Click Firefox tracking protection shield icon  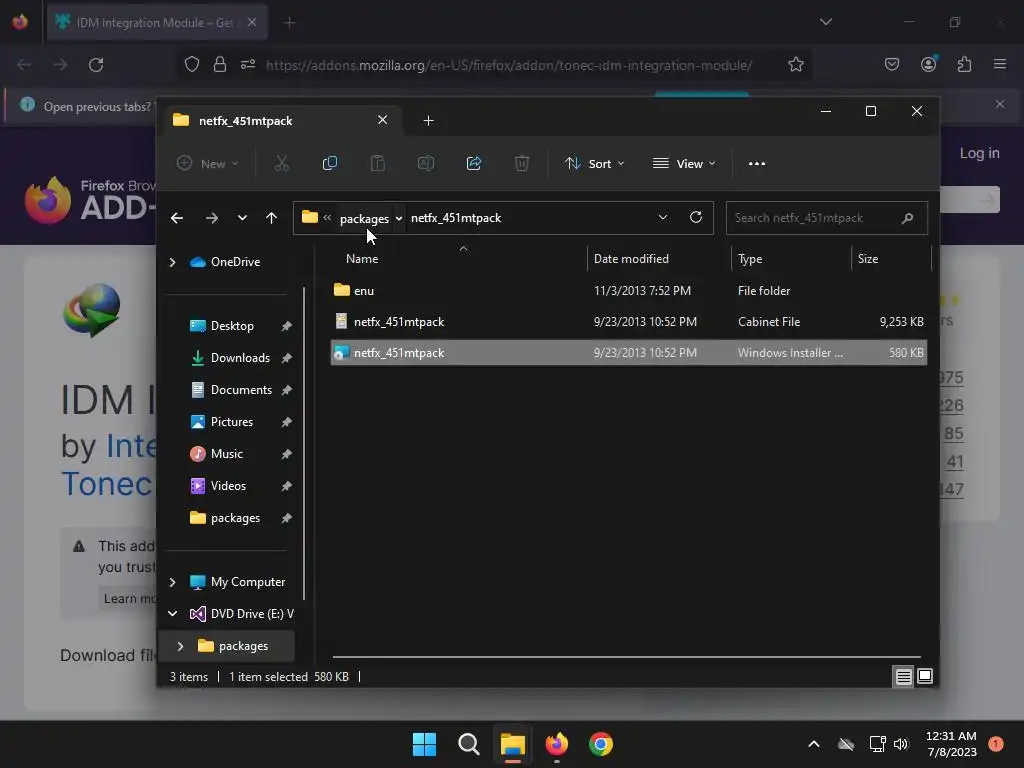tap(191, 65)
